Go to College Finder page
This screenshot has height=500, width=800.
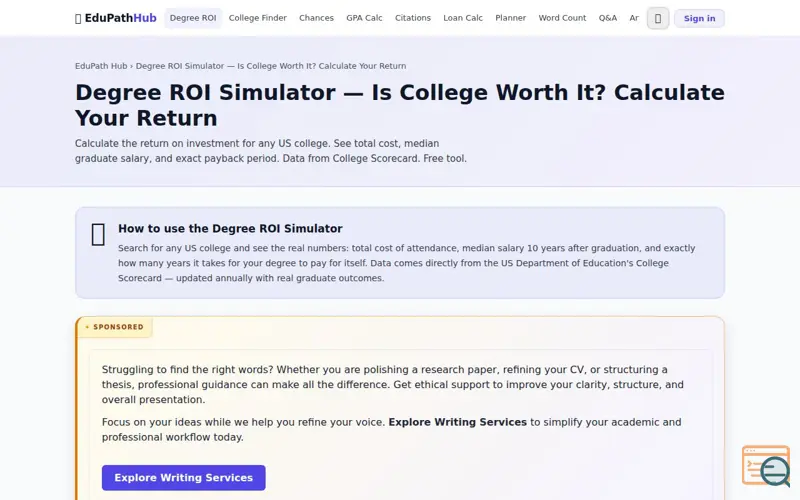tap(258, 18)
